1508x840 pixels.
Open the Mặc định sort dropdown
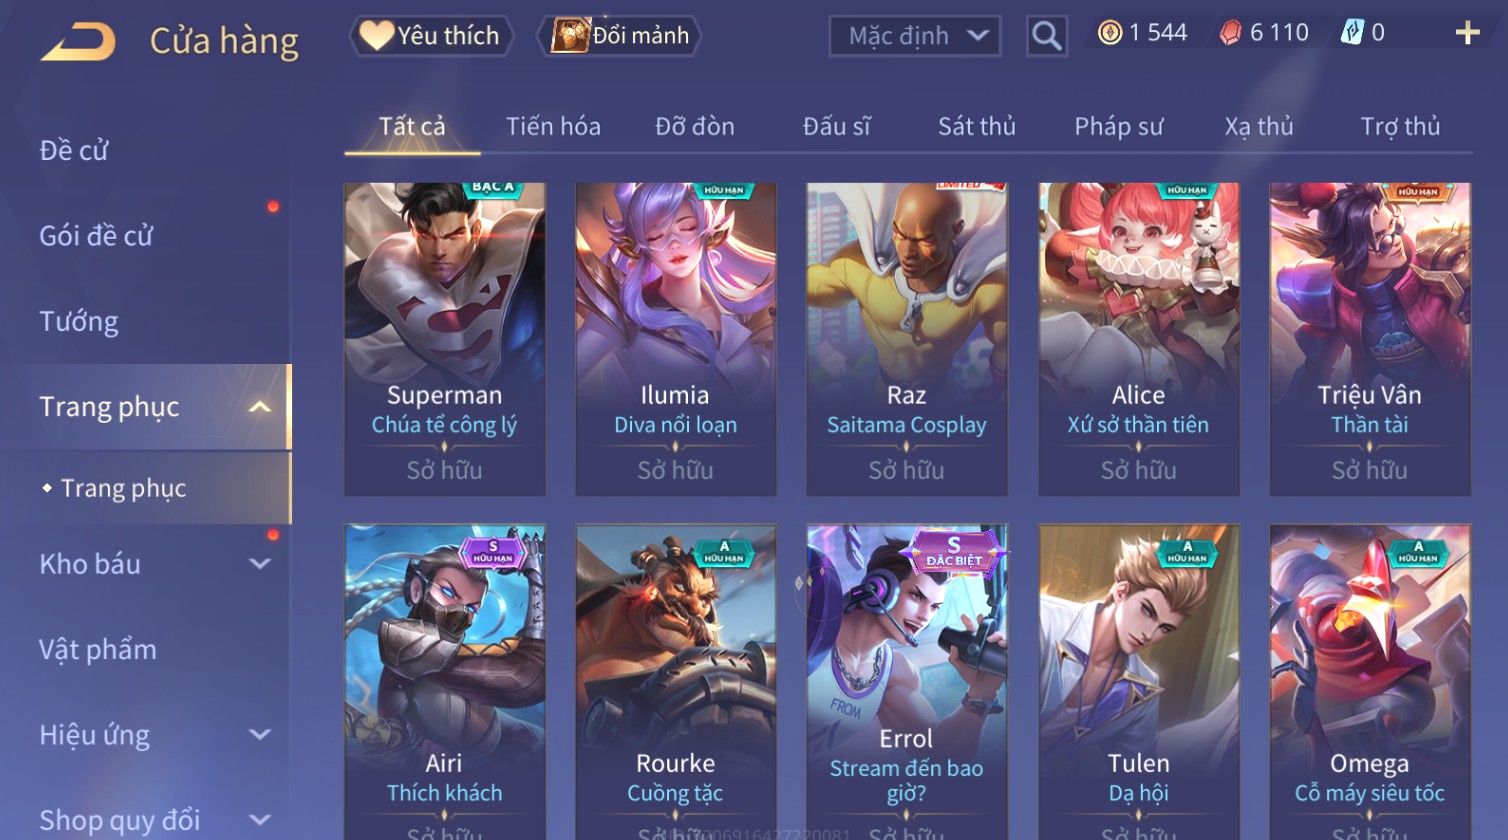pyautogui.click(x=915, y=36)
